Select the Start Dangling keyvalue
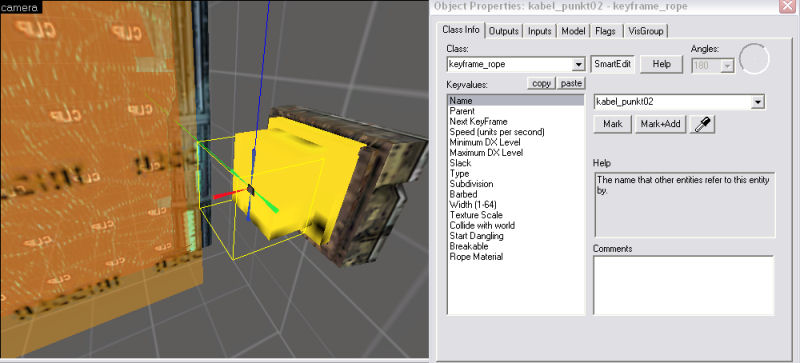The height and width of the screenshot is (363, 800). 515,236
